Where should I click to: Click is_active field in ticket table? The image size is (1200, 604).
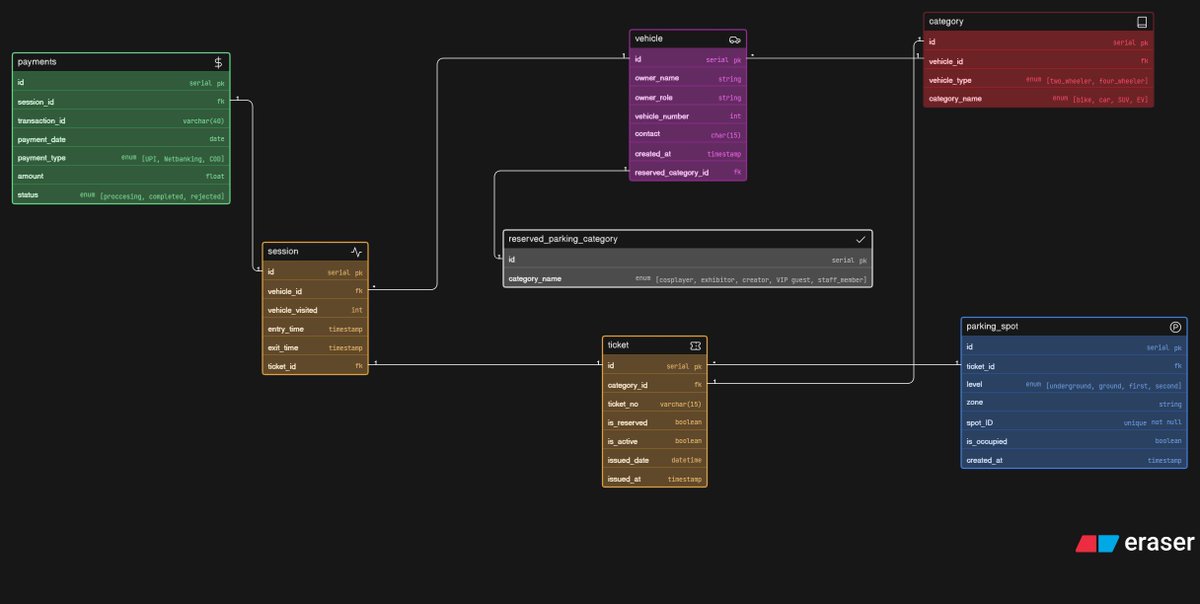pos(655,441)
